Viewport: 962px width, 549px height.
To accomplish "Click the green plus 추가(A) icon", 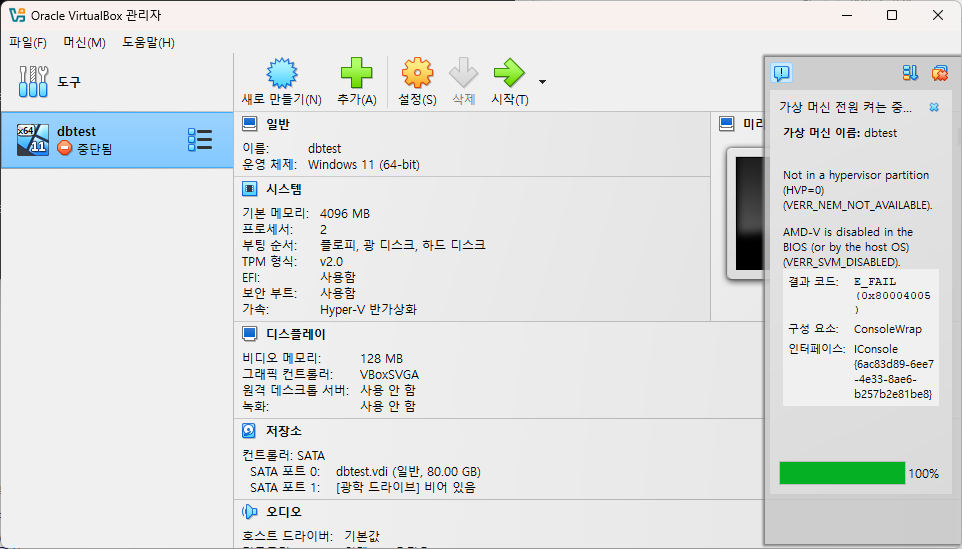I will pos(356,73).
